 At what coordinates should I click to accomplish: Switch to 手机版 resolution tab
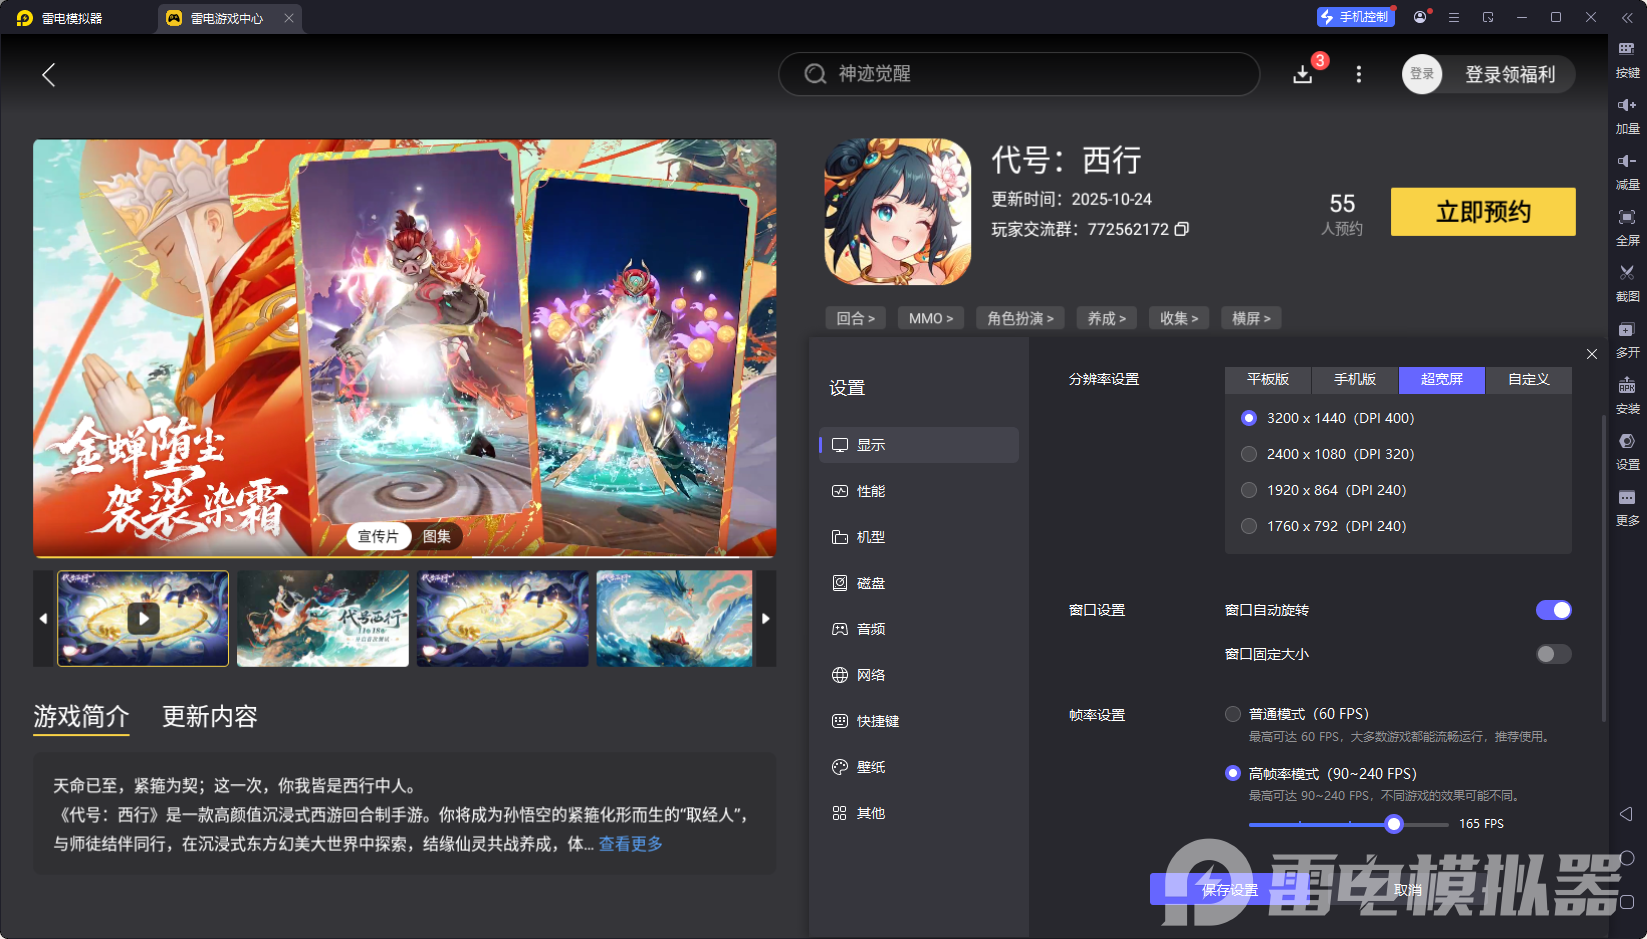point(1355,380)
